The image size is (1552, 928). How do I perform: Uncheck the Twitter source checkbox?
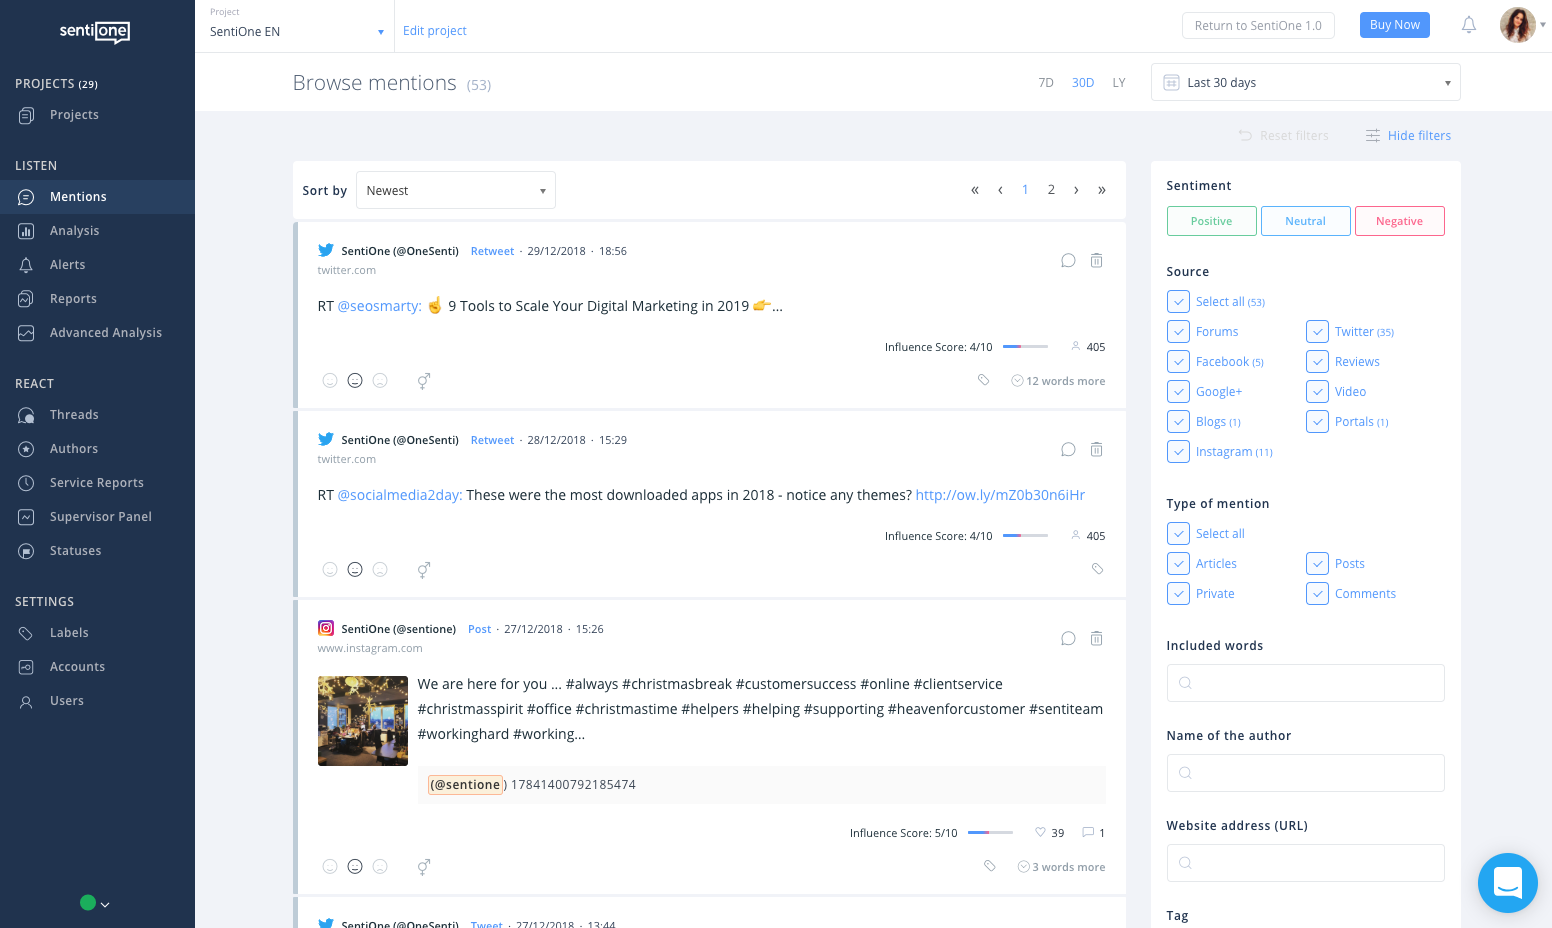pyautogui.click(x=1317, y=332)
